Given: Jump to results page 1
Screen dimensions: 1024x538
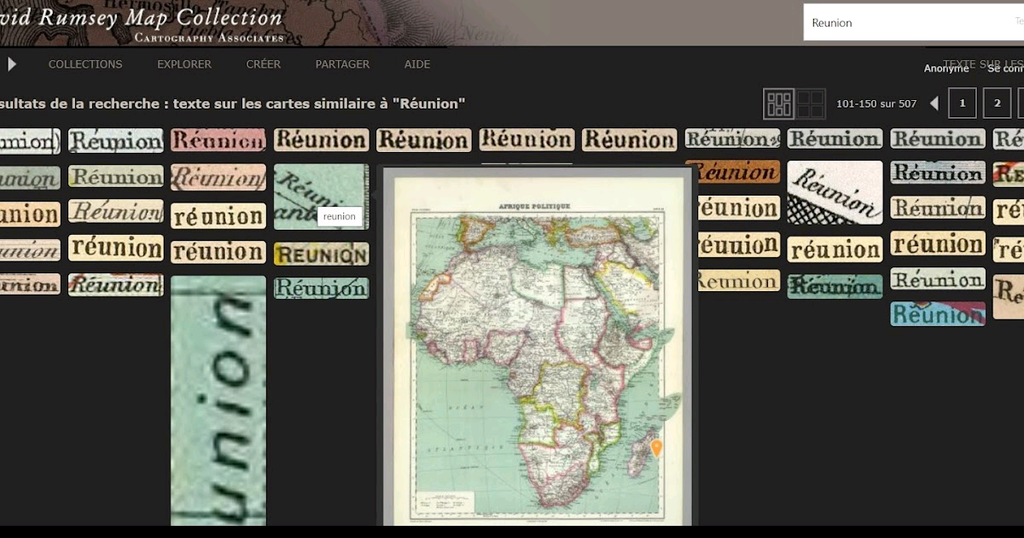Looking at the screenshot, I should coord(962,103).
